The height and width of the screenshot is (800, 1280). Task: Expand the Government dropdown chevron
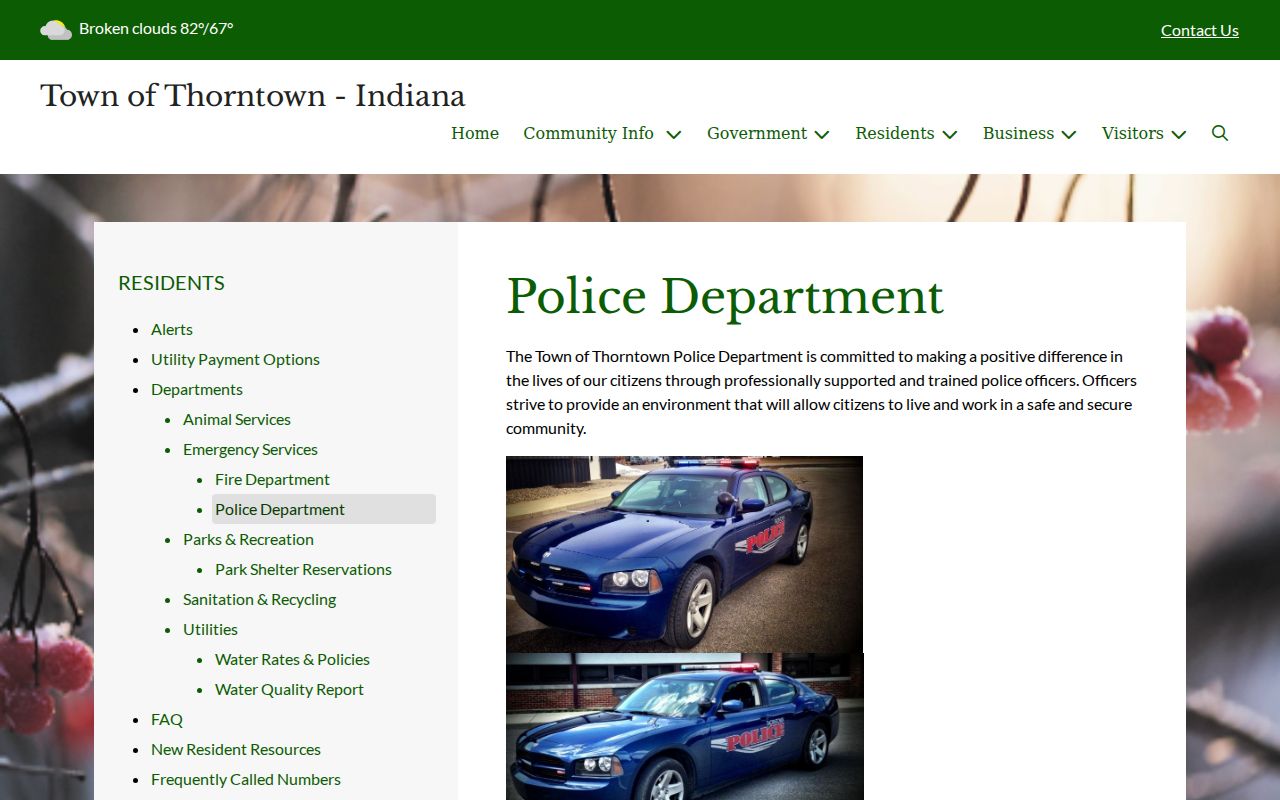[x=822, y=134]
